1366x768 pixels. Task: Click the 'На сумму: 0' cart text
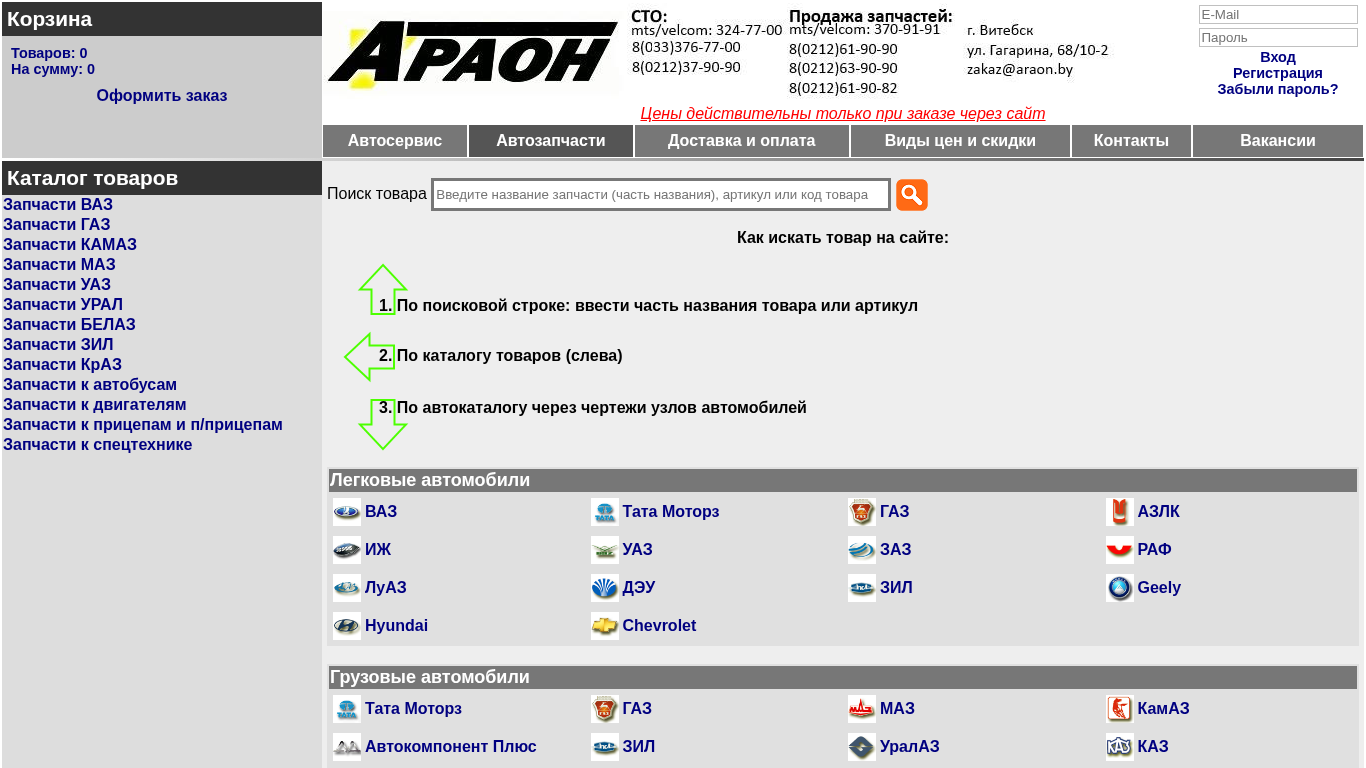click(53, 69)
